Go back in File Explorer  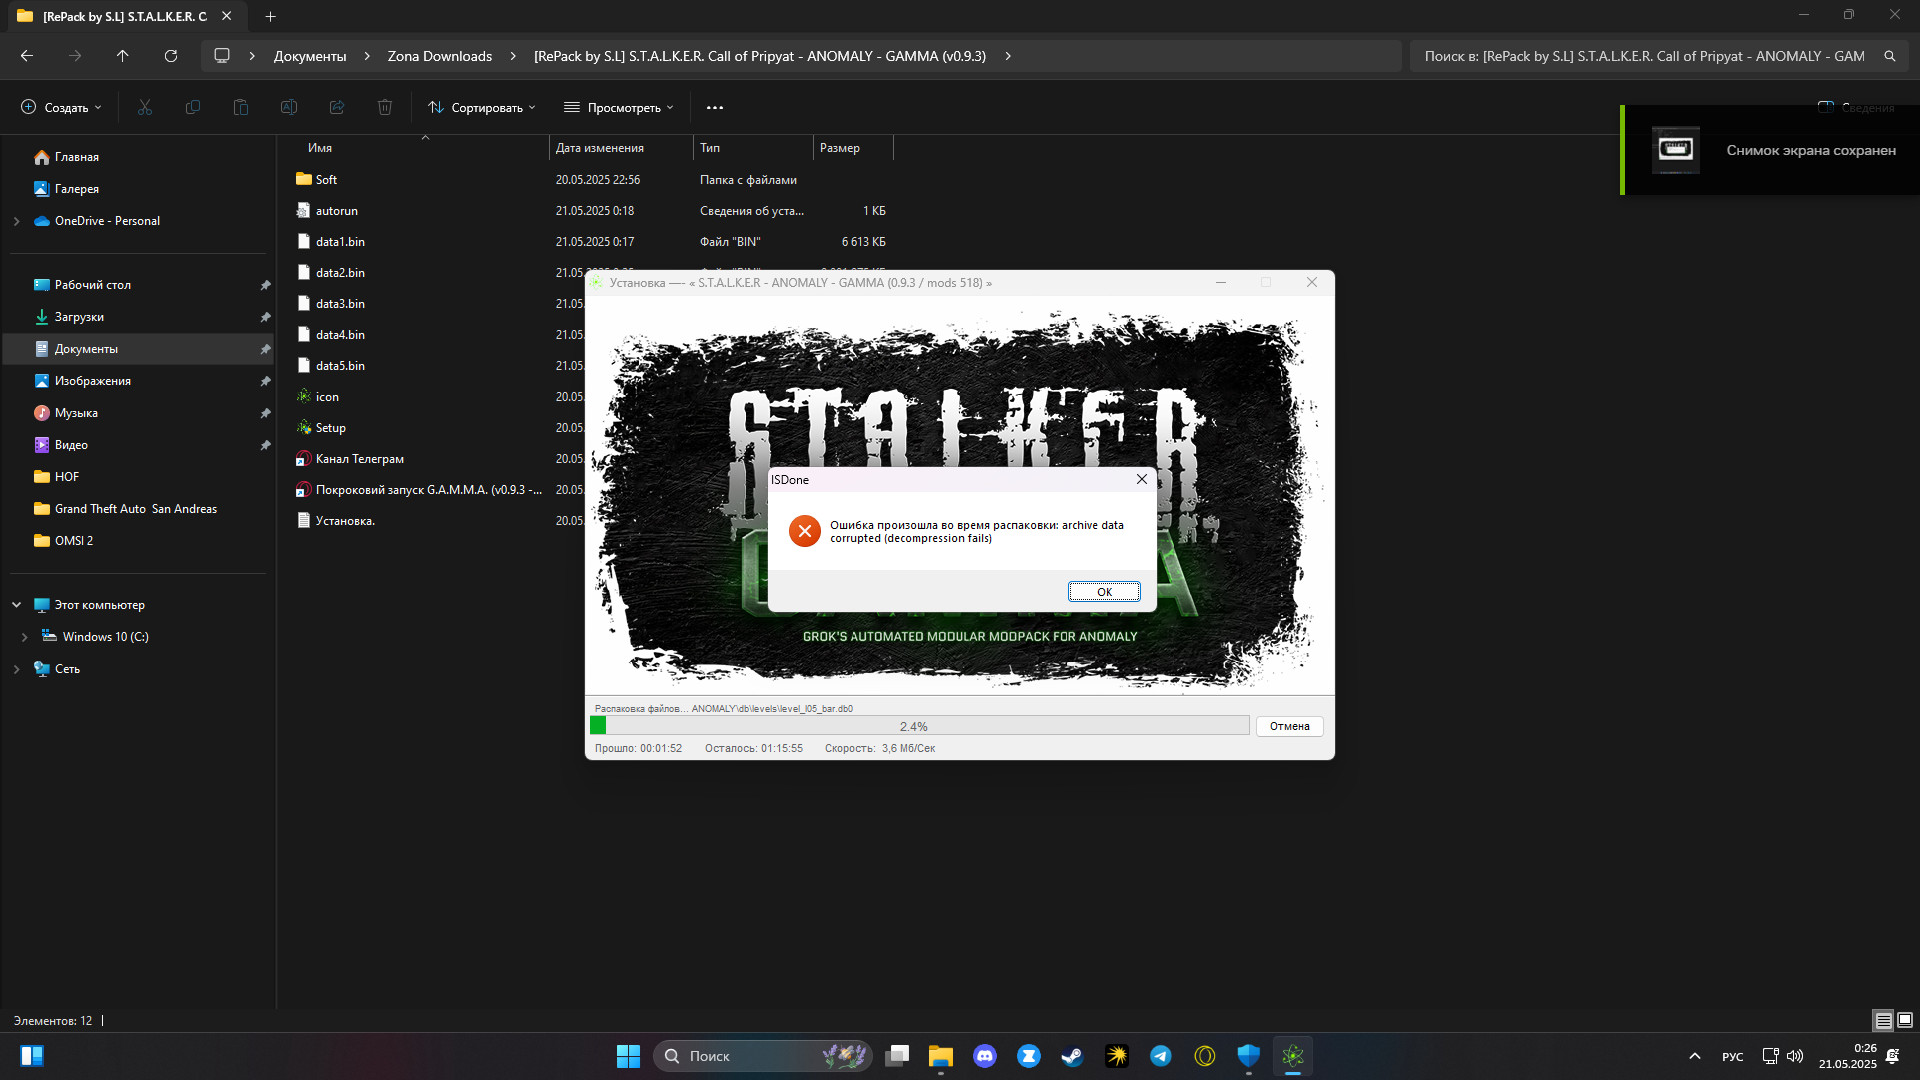pyautogui.click(x=27, y=56)
